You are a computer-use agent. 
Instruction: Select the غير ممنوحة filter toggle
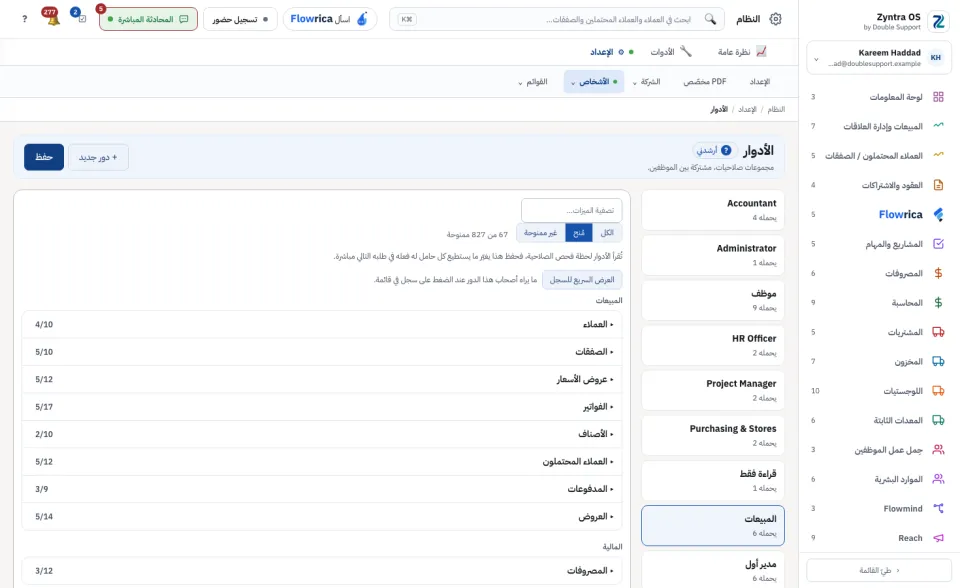541,233
